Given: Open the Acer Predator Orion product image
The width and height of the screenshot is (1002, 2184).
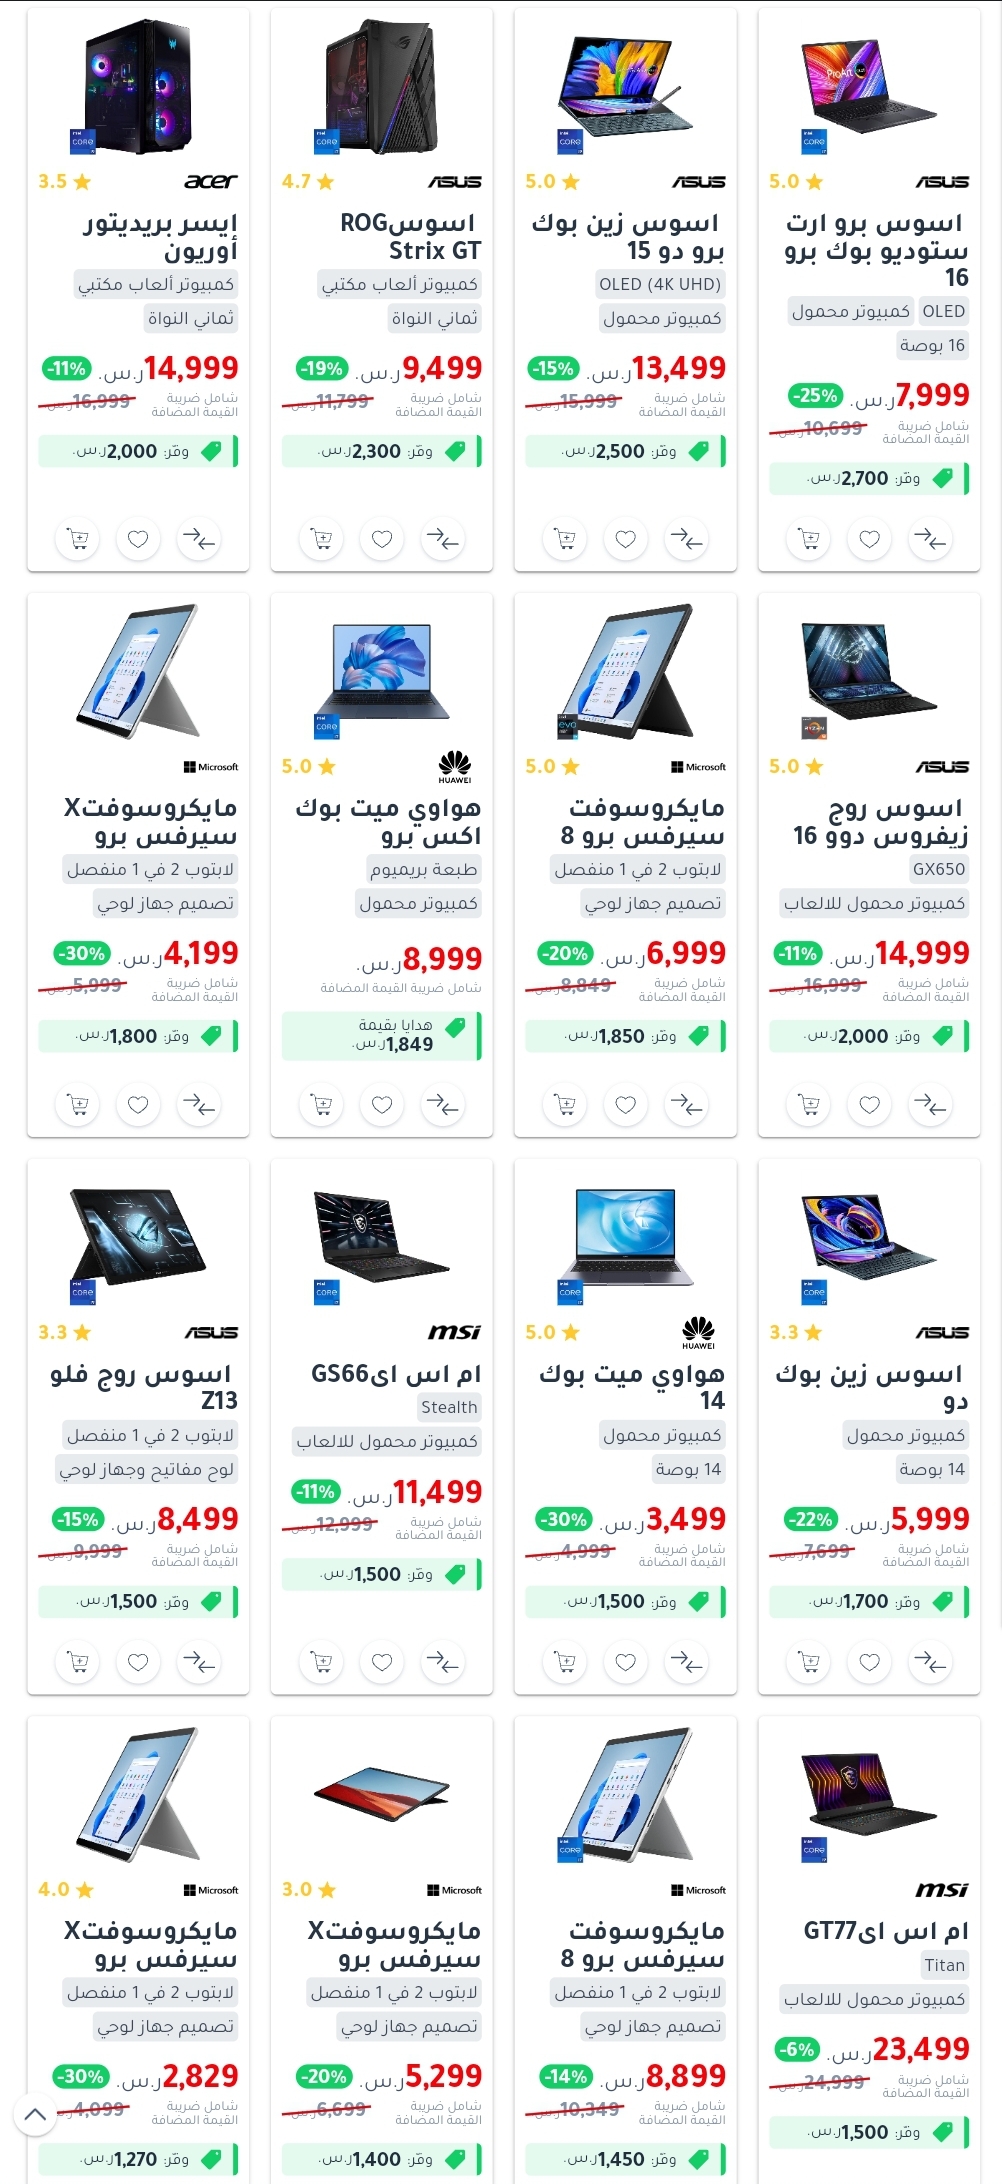Looking at the screenshot, I should pyautogui.click(x=138, y=87).
